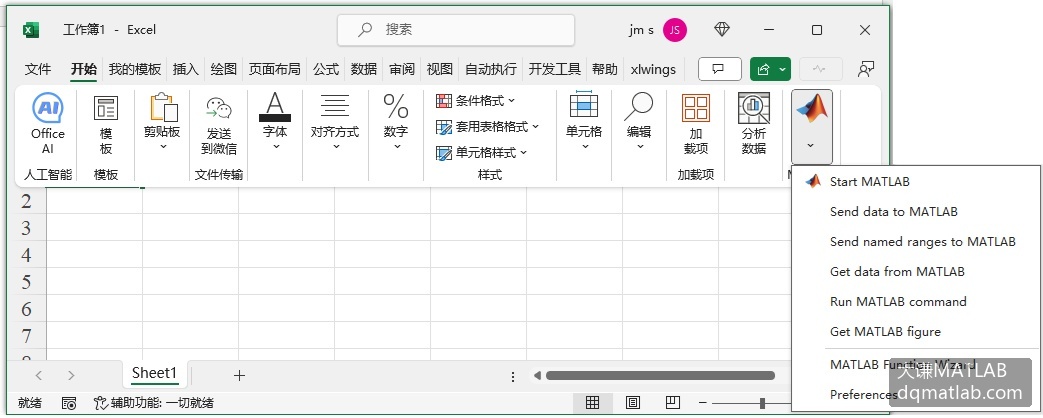Switch to the 视图 view tab
This screenshot has width=1043, height=418.
tap(440, 69)
